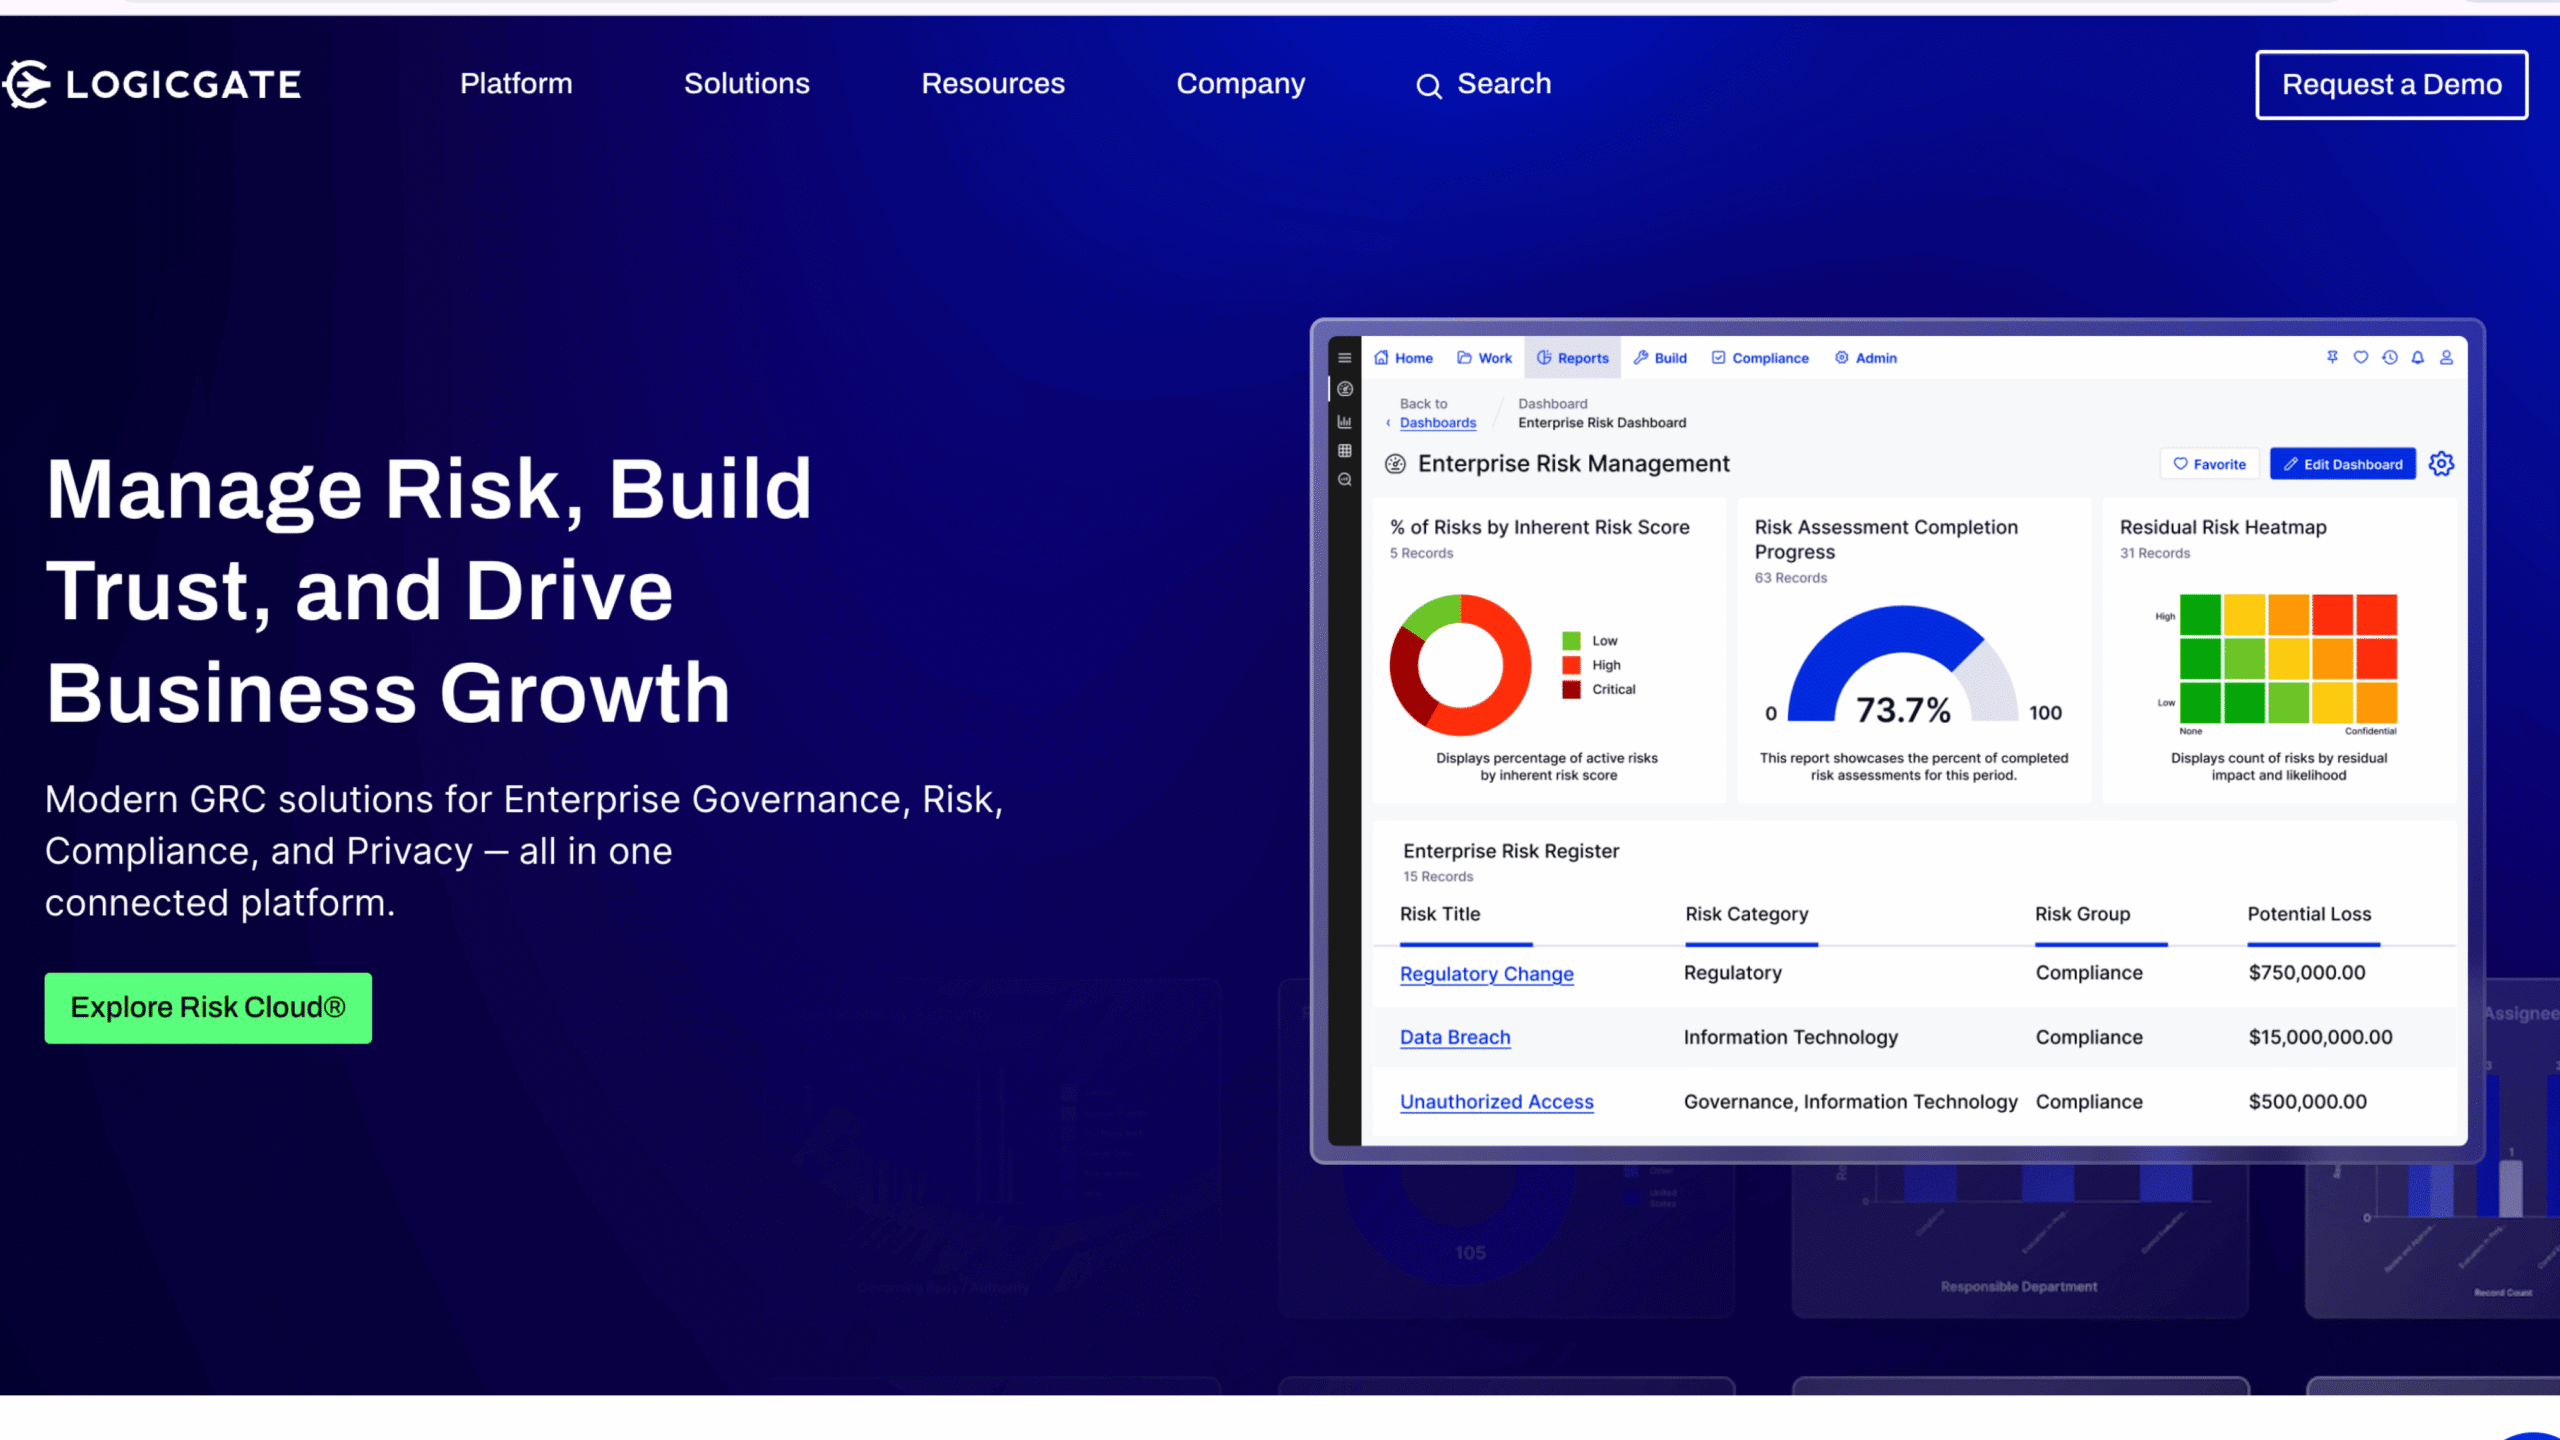The height and width of the screenshot is (1440, 2560).
Task: Select the gauge dashboard icon in sidebar
Action: pyautogui.click(x=1344, y=389)
